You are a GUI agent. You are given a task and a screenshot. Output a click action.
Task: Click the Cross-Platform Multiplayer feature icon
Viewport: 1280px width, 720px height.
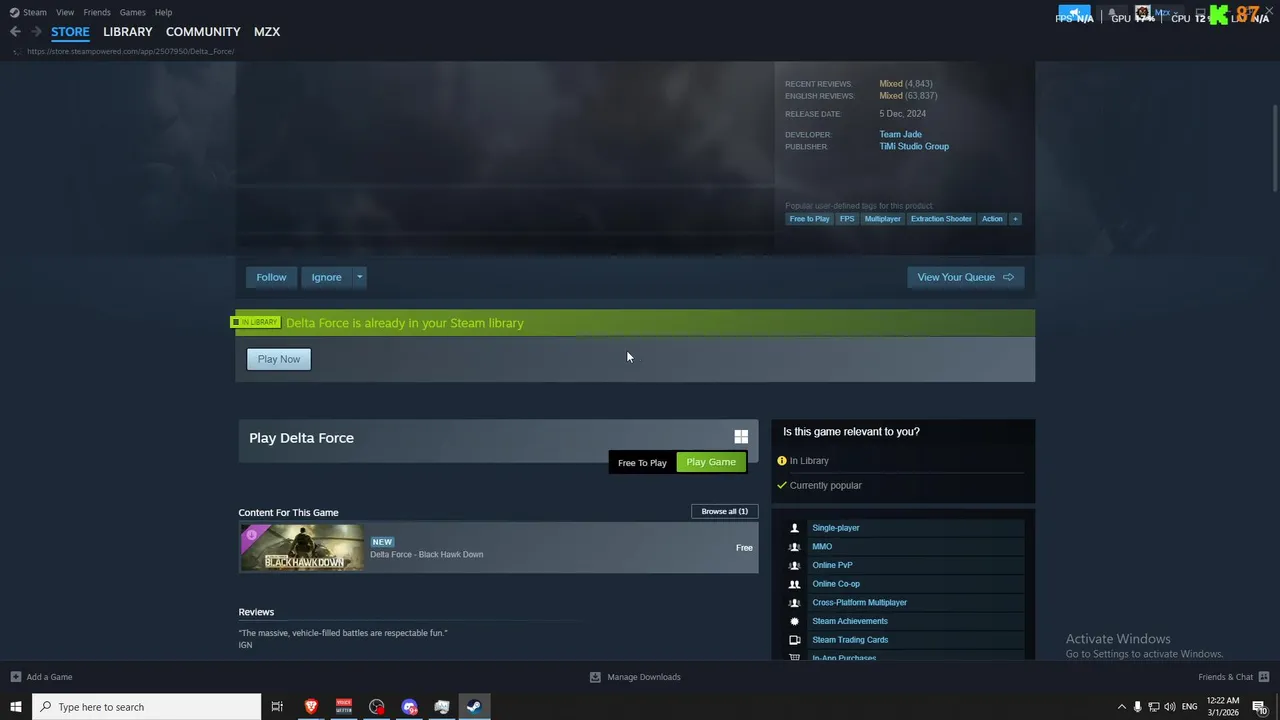pos(795,603)
